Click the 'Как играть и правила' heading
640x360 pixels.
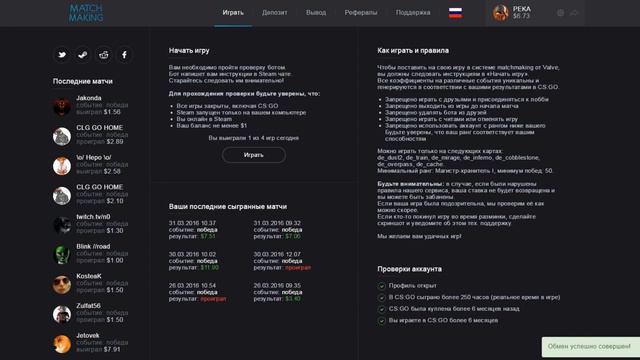[x=413, y=51]
